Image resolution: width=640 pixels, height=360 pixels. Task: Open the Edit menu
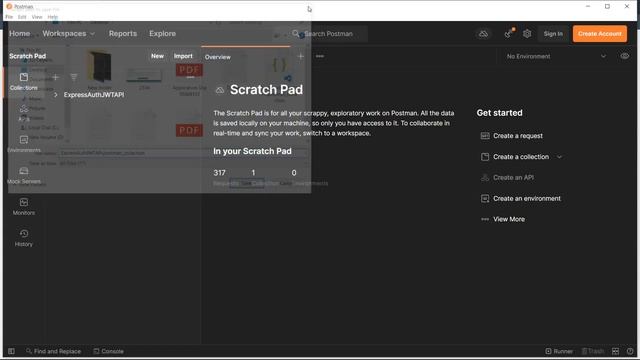tap(22, 17)
